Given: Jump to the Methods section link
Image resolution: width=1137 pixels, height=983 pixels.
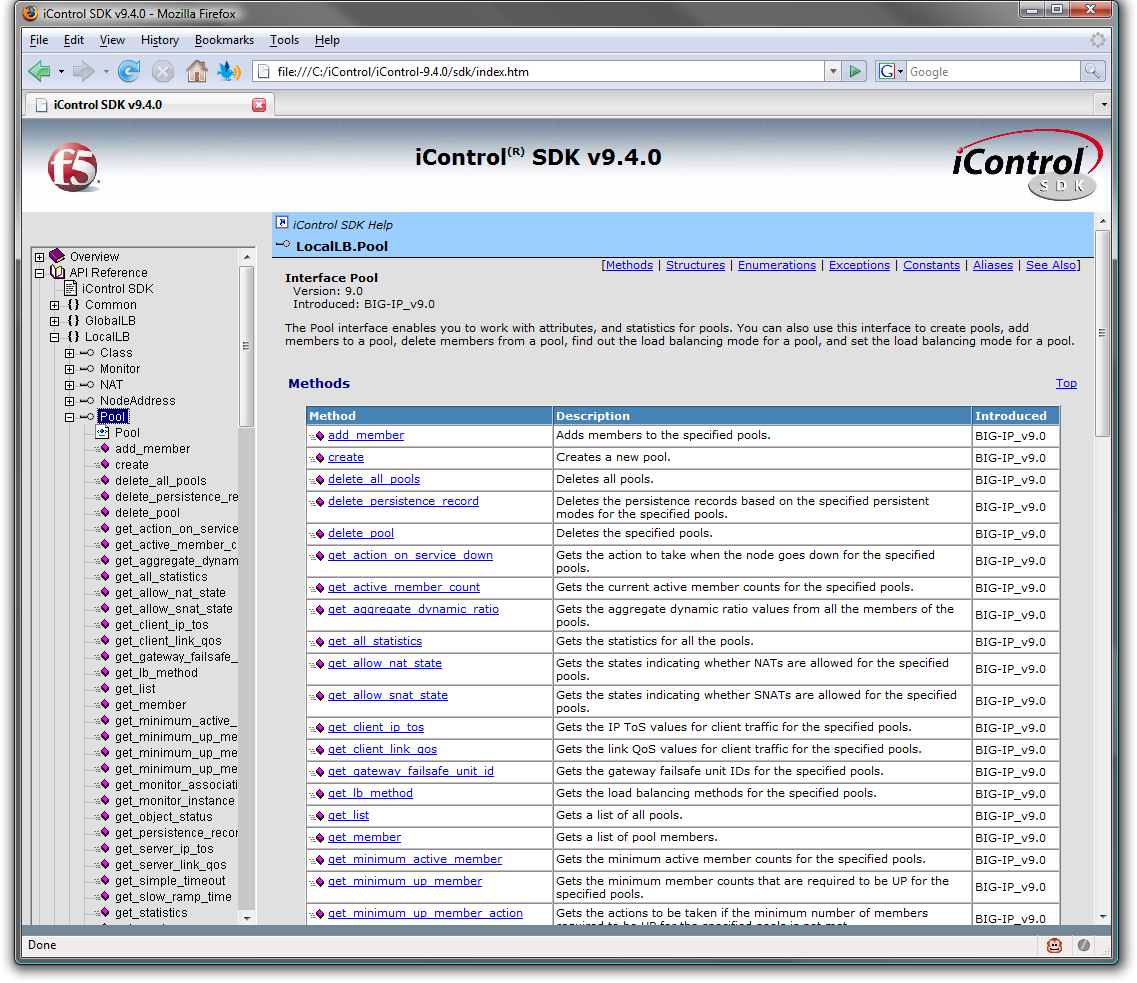Looking at the screenshot, I should click(x=629, y=265).
